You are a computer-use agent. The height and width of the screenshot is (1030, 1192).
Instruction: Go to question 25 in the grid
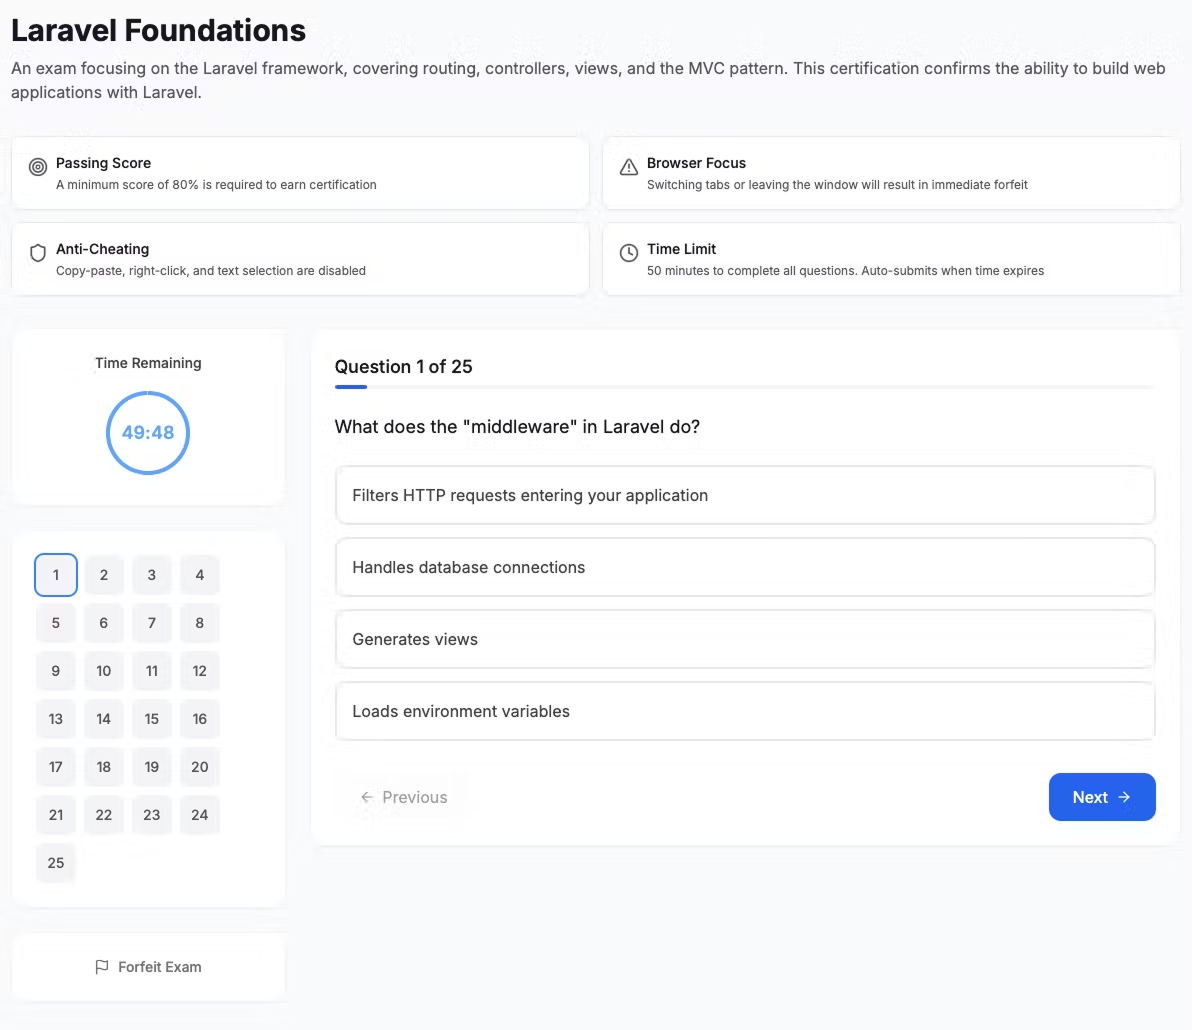pos(56,863)
